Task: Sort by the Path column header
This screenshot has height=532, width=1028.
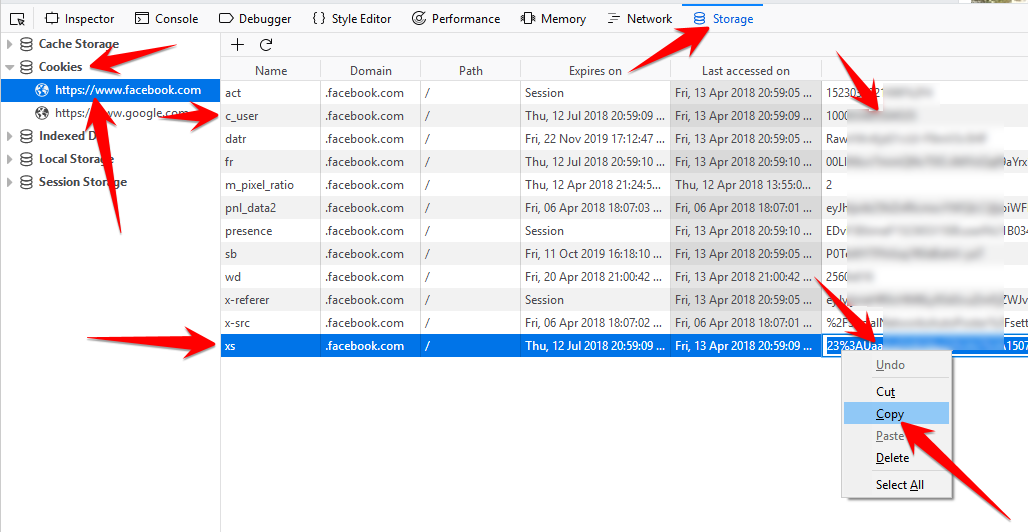Action: tap(471, 71)
